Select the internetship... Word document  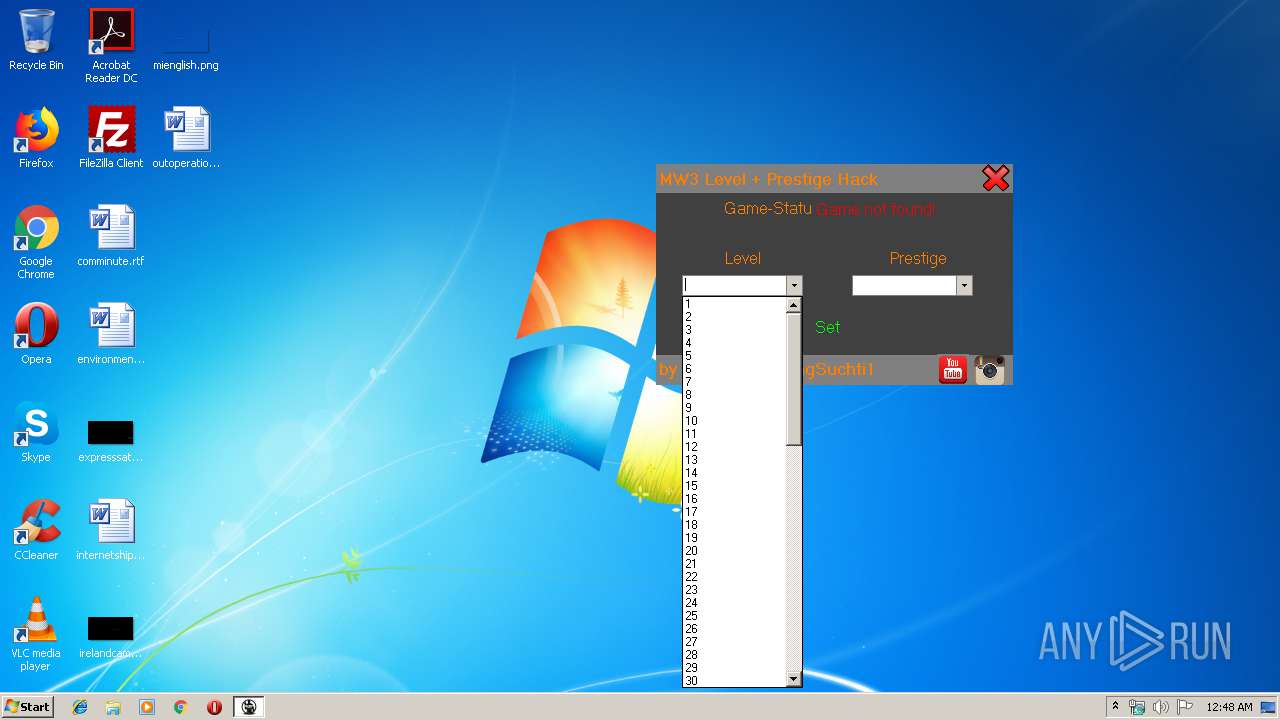111,530
